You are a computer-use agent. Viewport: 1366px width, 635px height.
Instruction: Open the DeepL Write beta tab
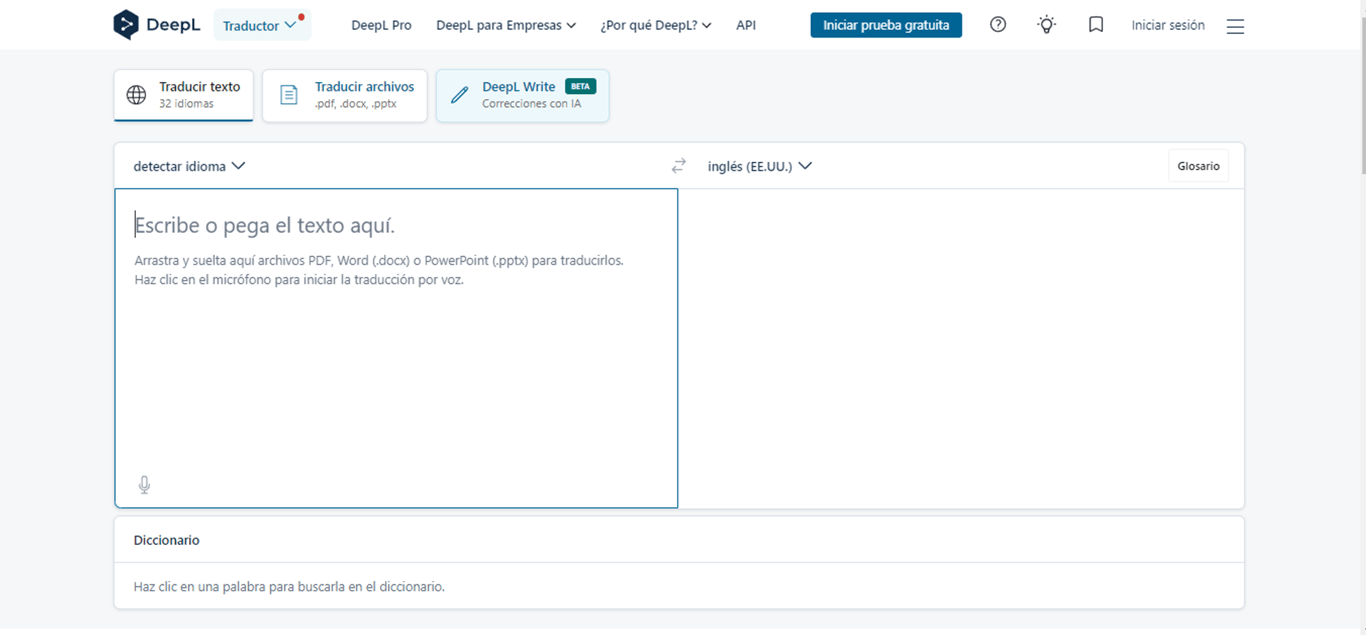pyautogui.click(x=522, y=95)
